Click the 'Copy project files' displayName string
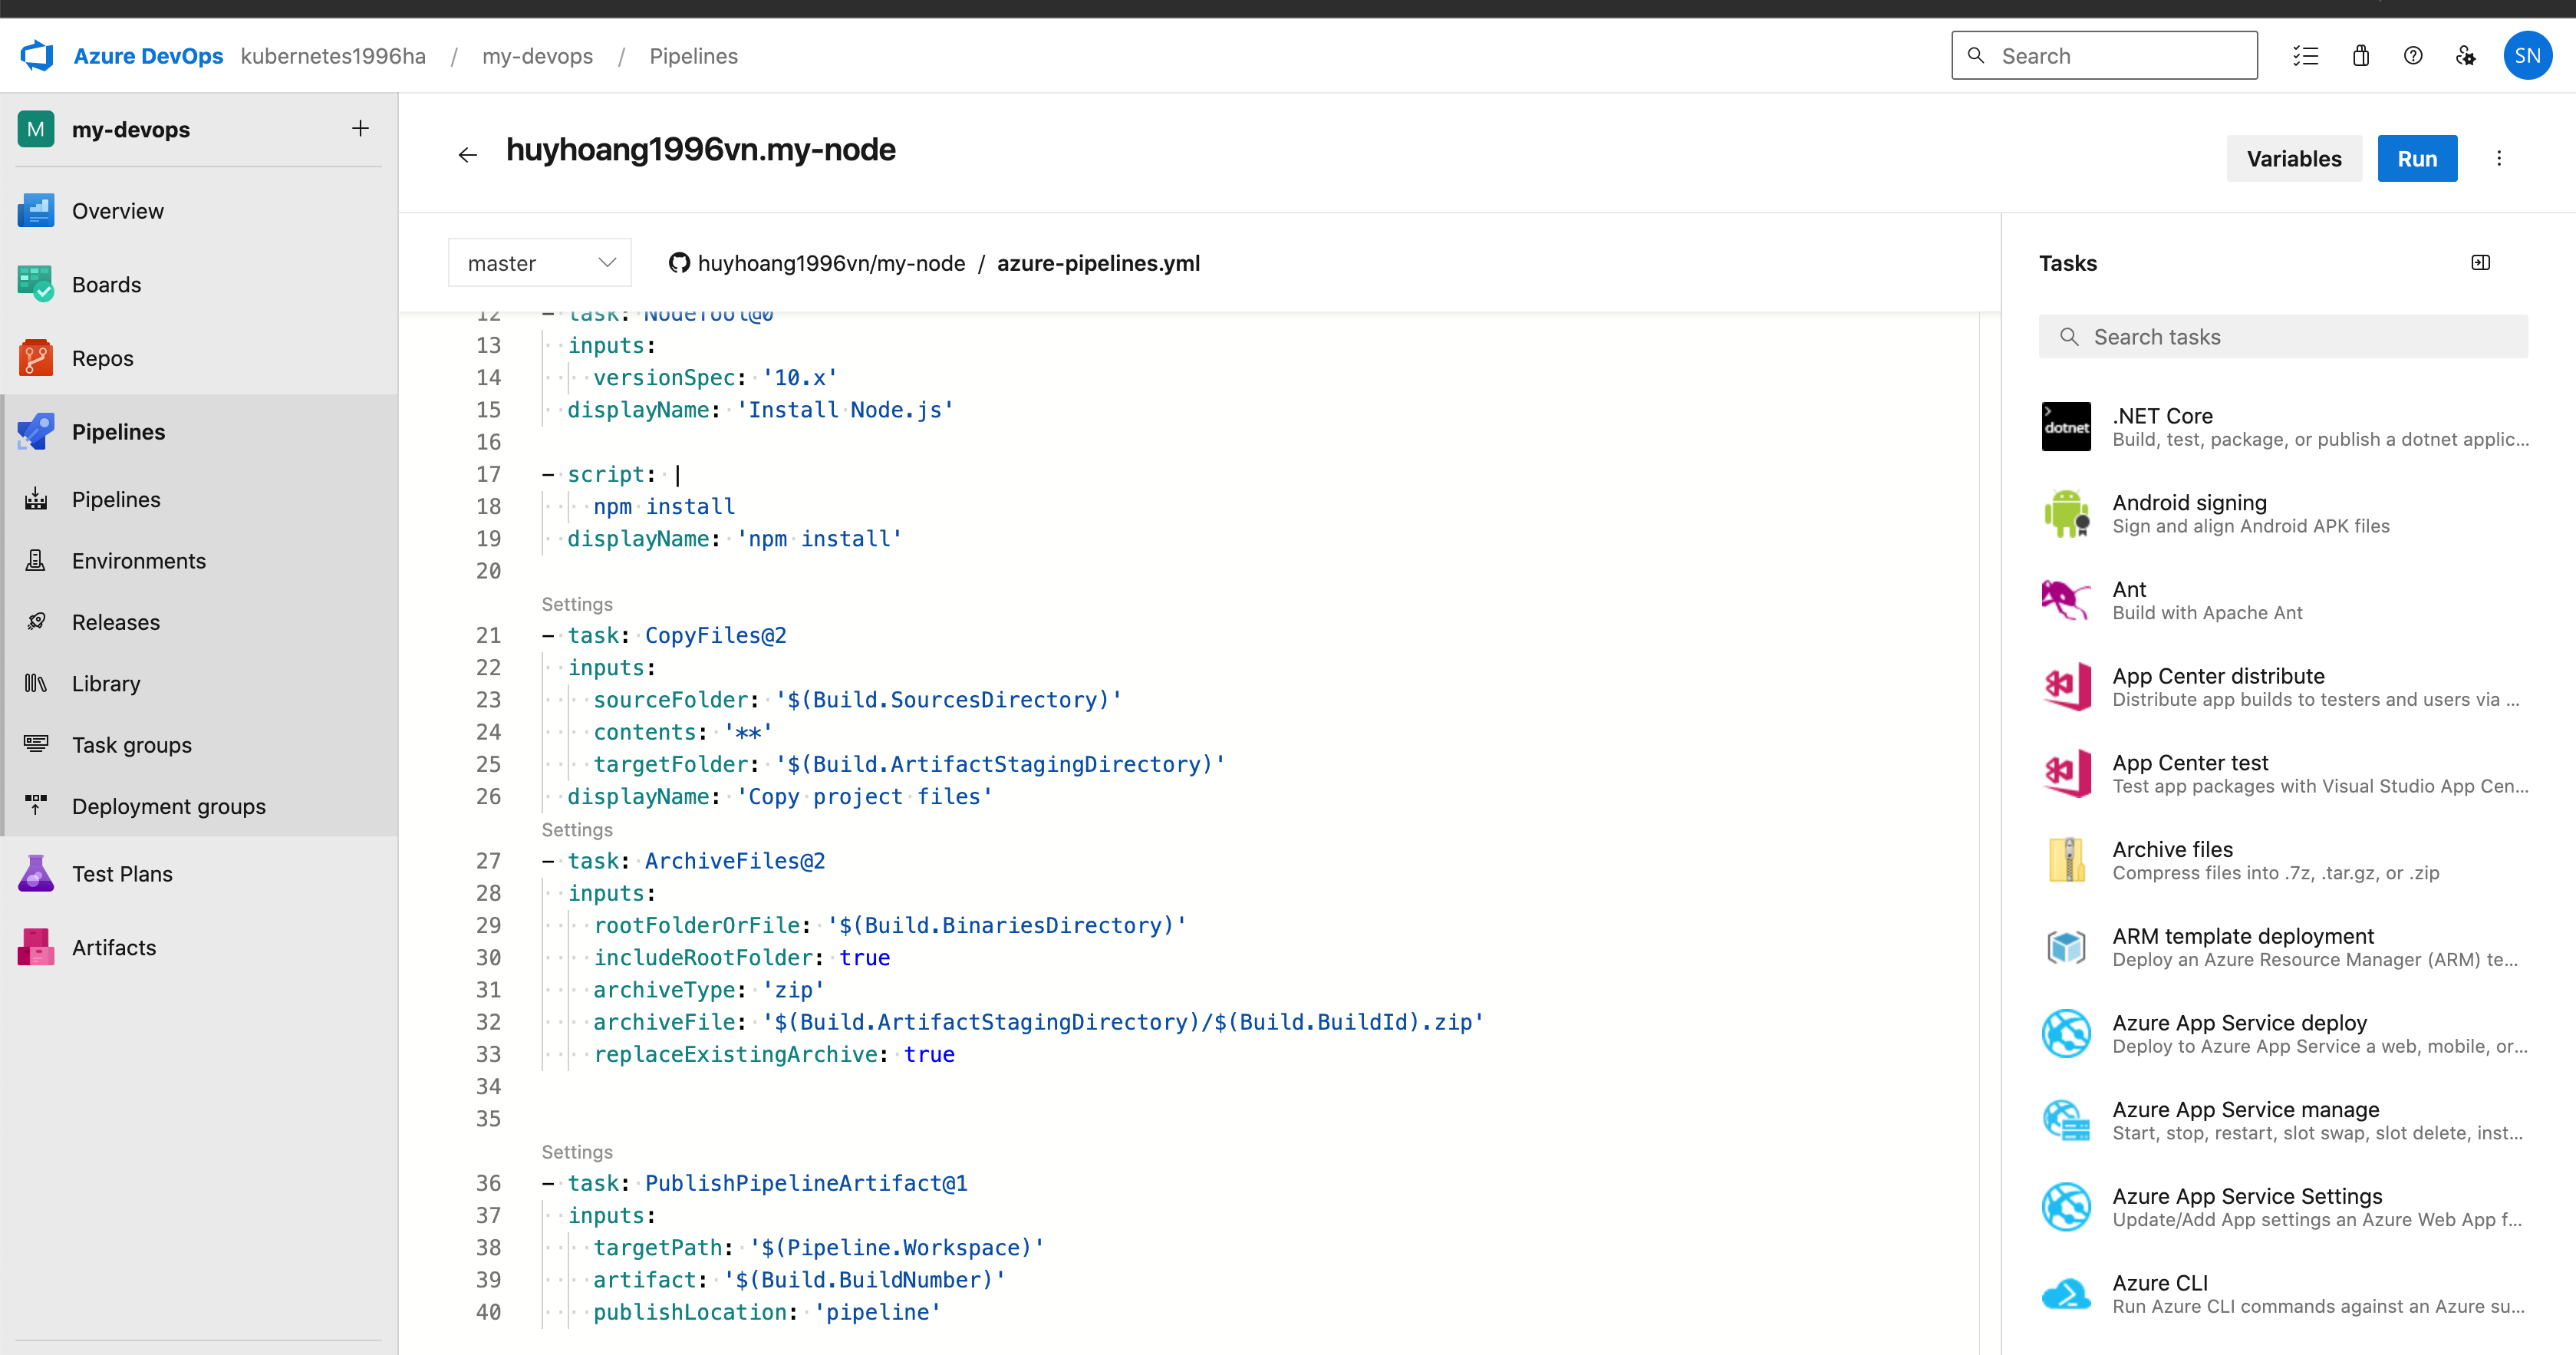 point(864,797)
